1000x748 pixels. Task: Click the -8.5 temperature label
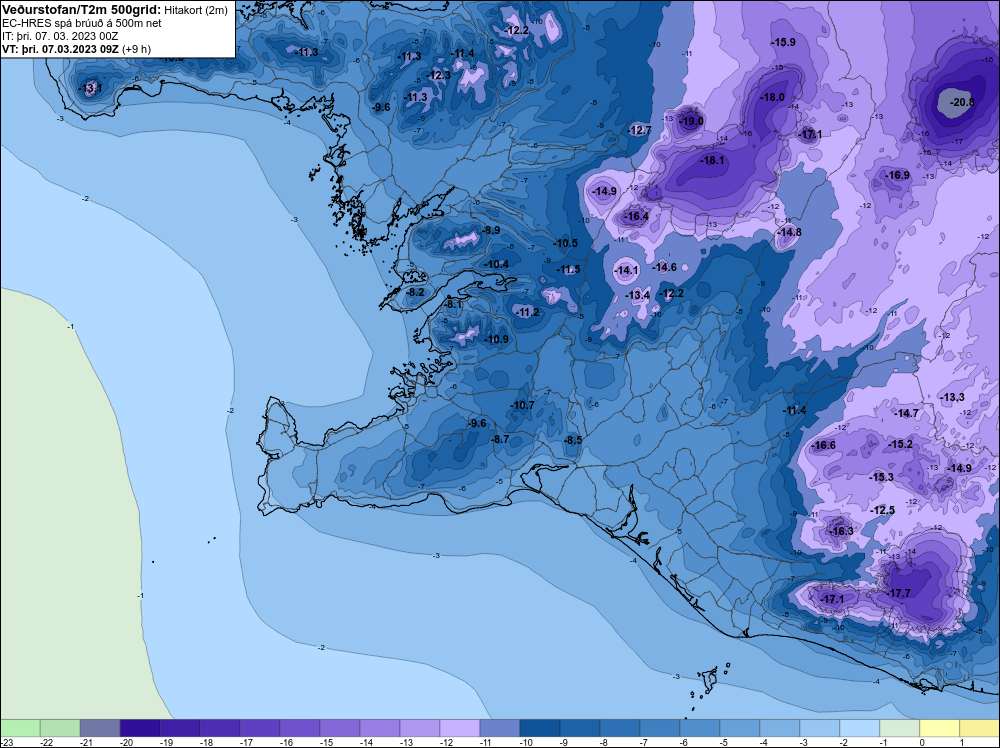coord(573,440)
